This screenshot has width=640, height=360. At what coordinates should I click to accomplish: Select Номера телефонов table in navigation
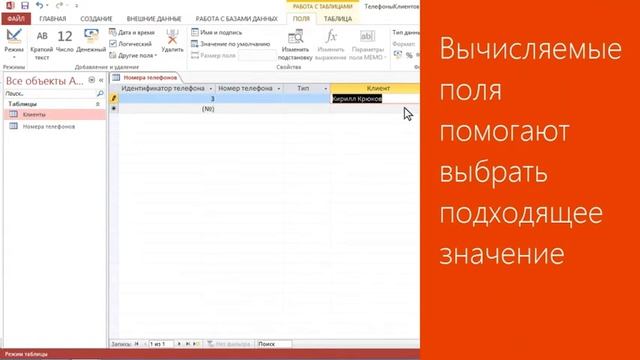point(55,127)
